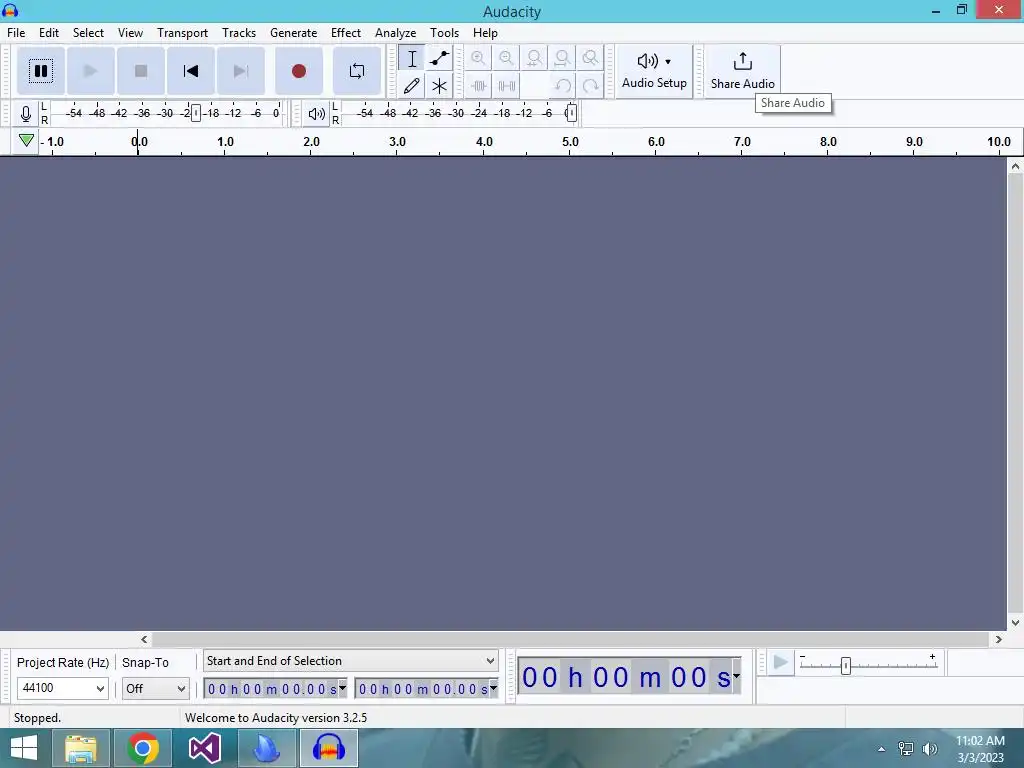Image resolution: width=1024 pixels, height=768 pixels.
Task: Click the Pause button
Action: (x=40, y=71)
